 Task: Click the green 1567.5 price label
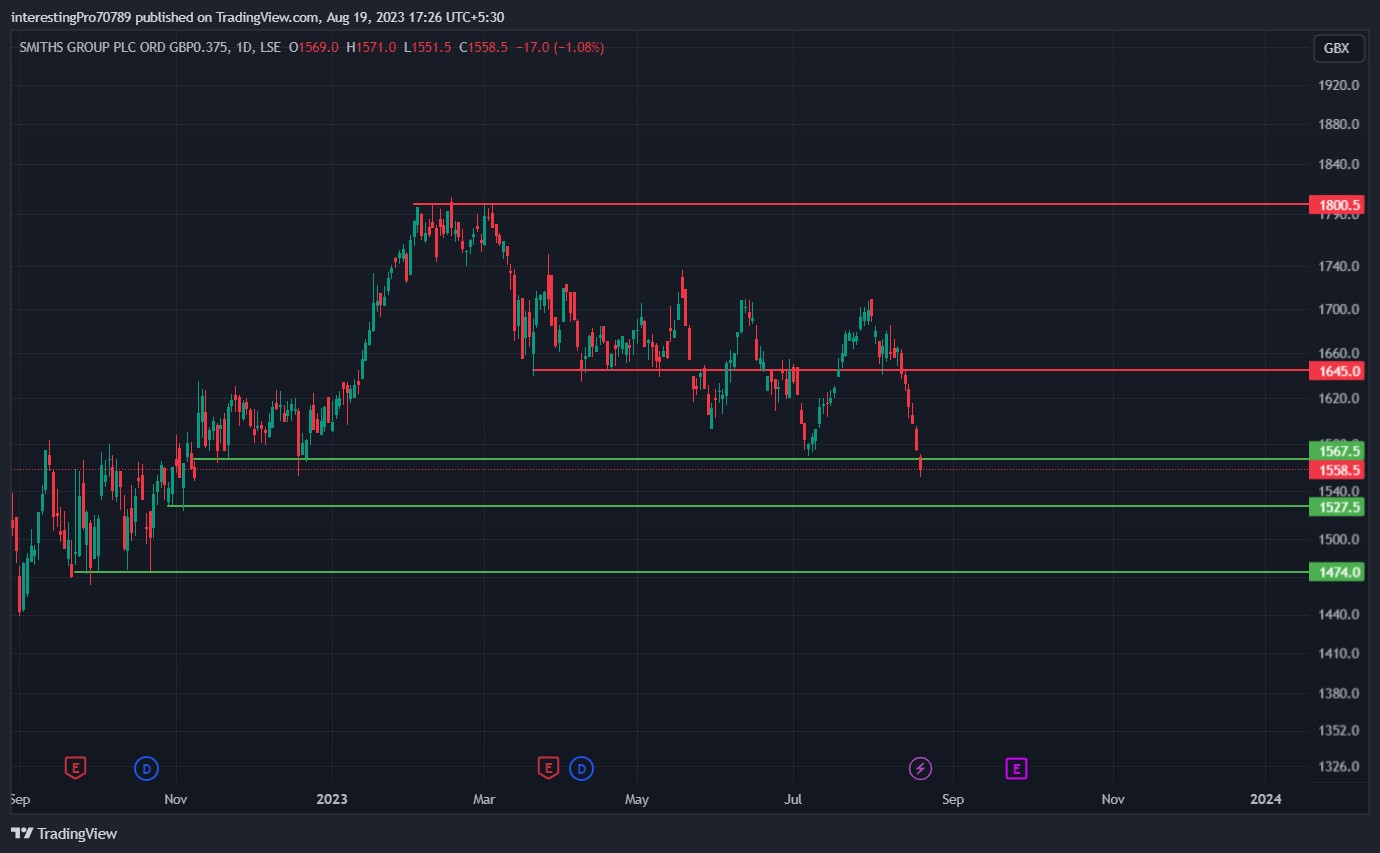click(1339, 451)
